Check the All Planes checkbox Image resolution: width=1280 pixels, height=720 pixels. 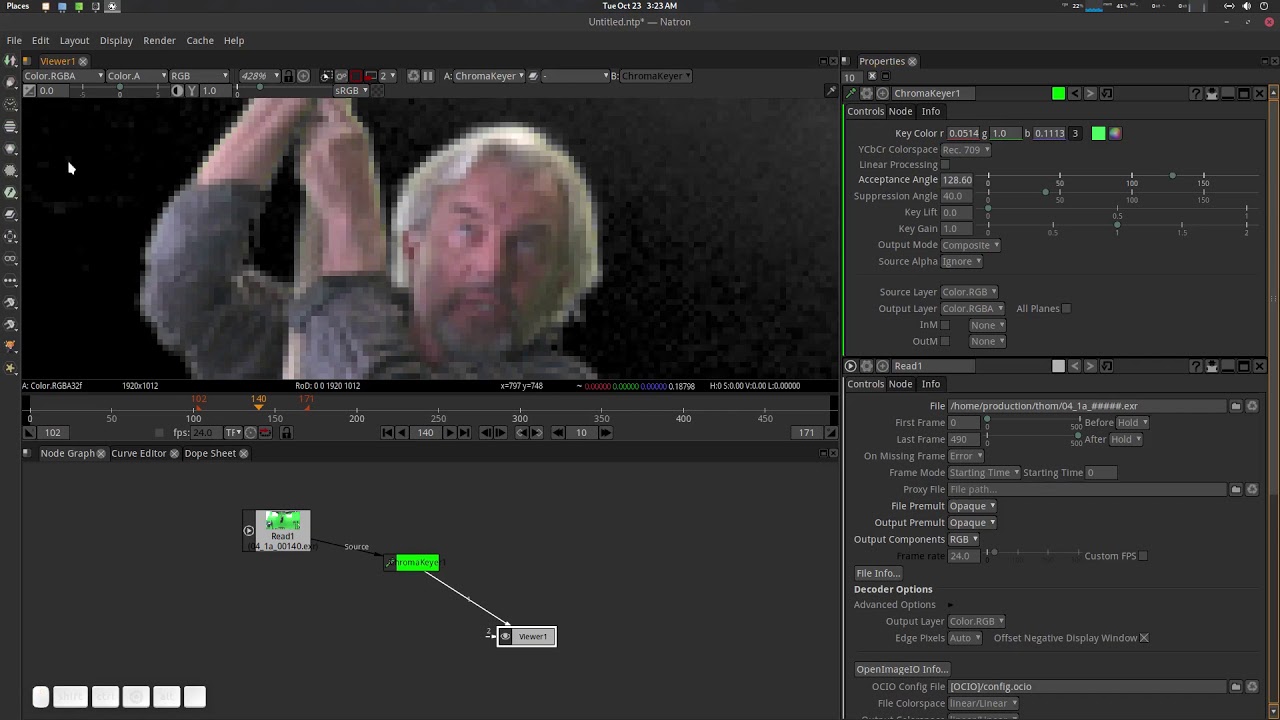point(1066,309)
